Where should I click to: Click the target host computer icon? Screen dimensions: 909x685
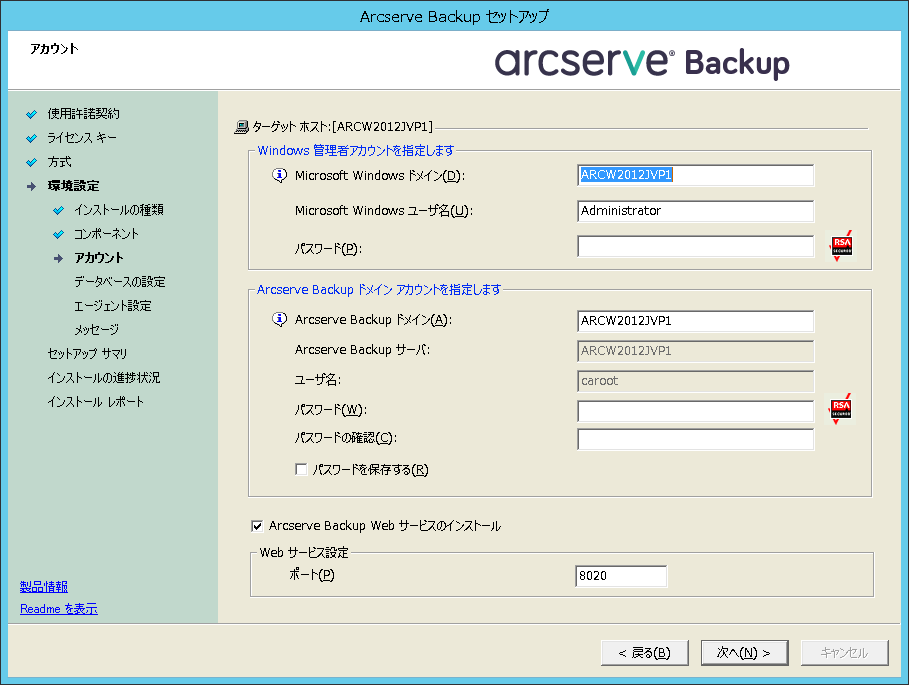(x=241, y=127)
